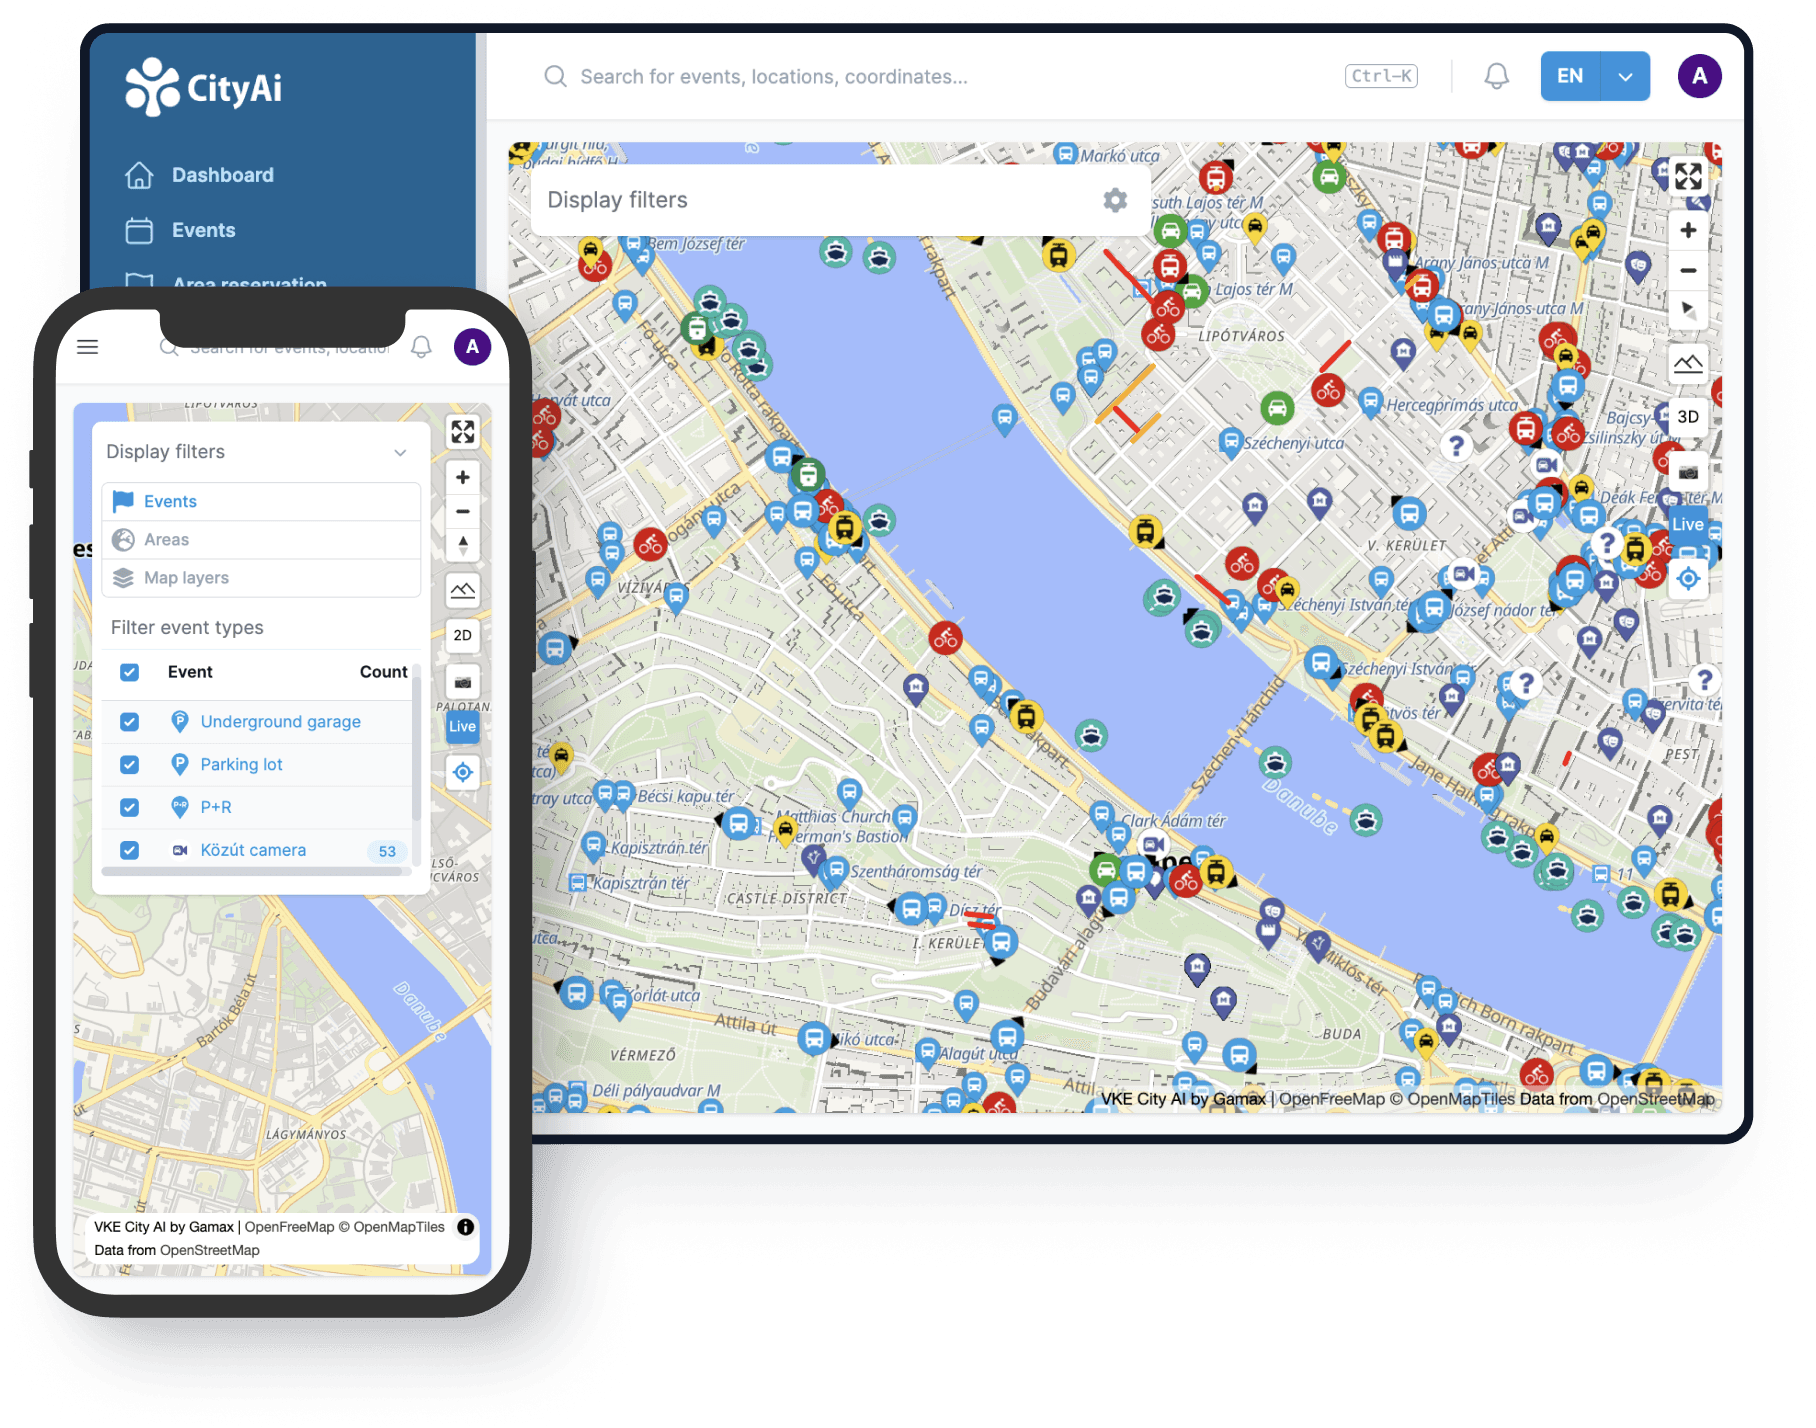1816x1428 pixels.
Task: Open OpenStreetMap link in desktop attribution
Action: 1655,1099
